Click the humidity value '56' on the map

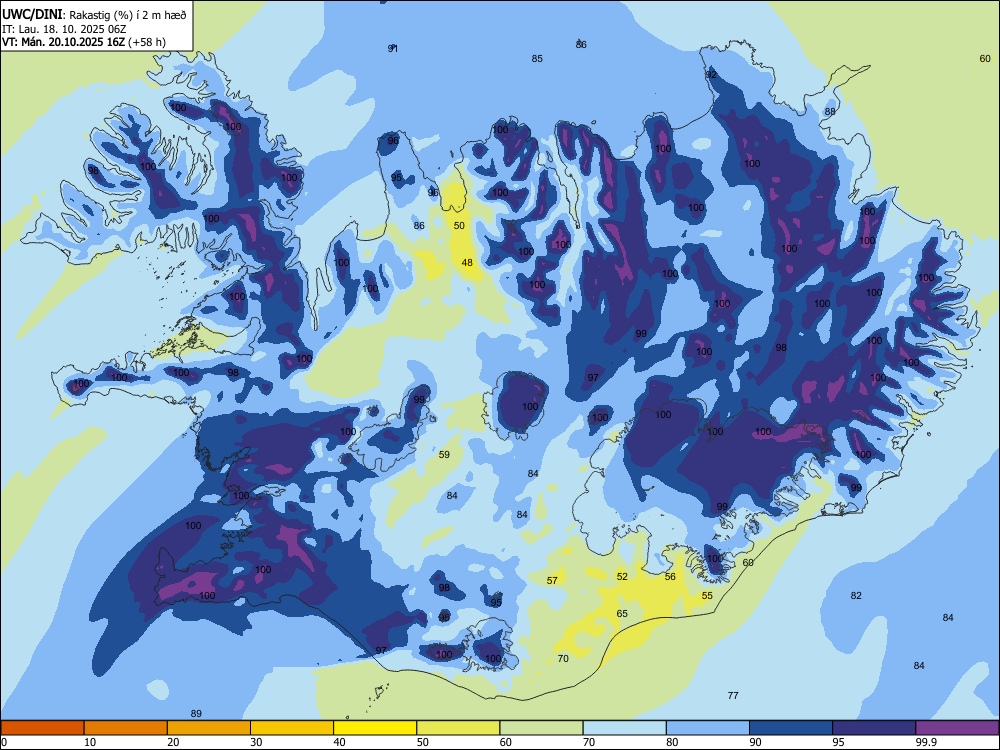coord(670,577)
